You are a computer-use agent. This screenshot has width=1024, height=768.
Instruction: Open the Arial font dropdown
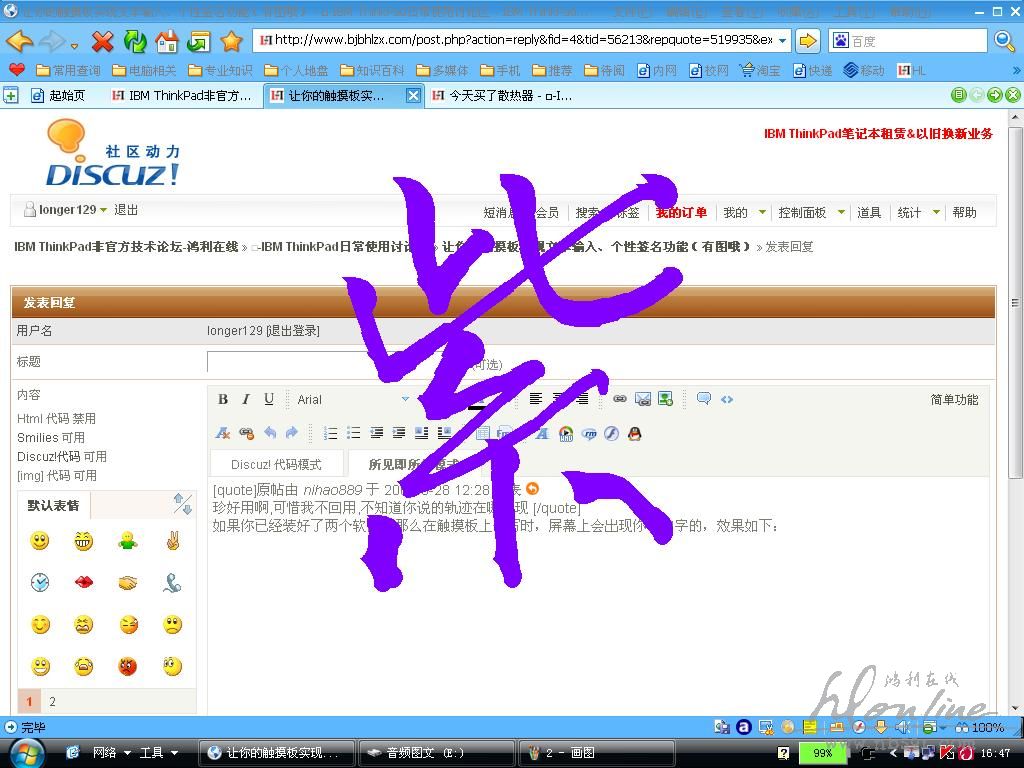[405, 399]
